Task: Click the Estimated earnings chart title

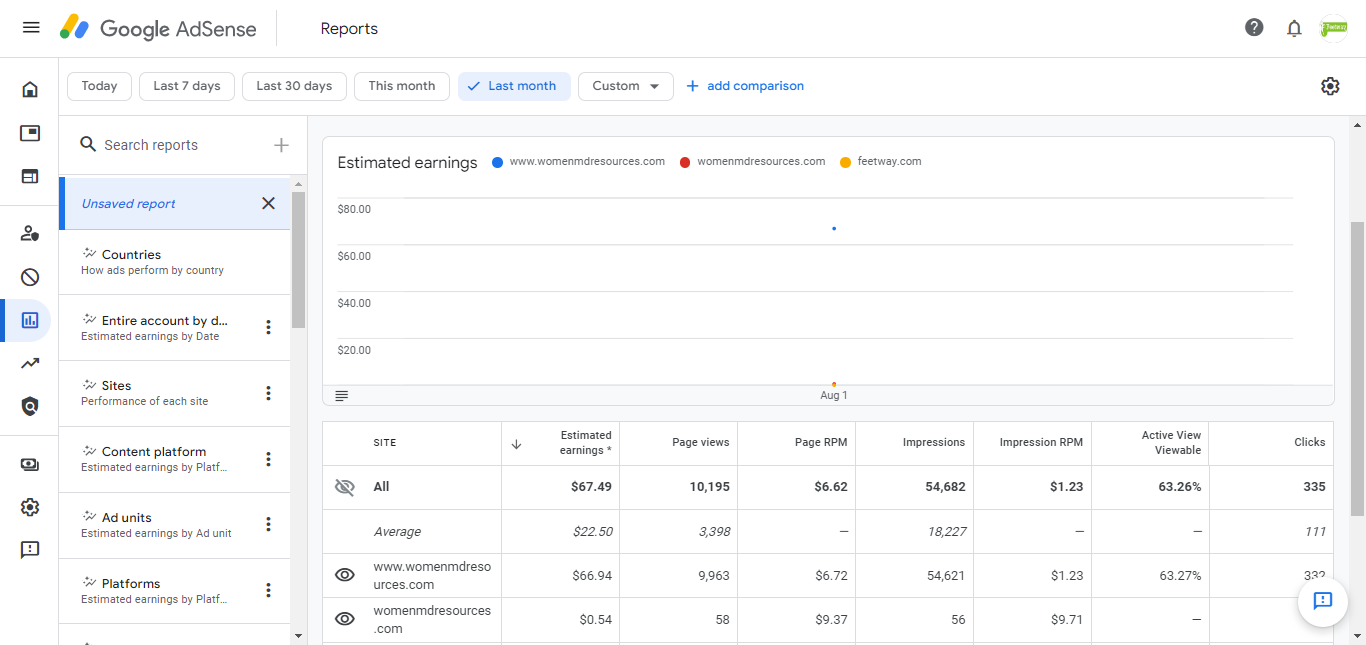Action: point(408,162)
